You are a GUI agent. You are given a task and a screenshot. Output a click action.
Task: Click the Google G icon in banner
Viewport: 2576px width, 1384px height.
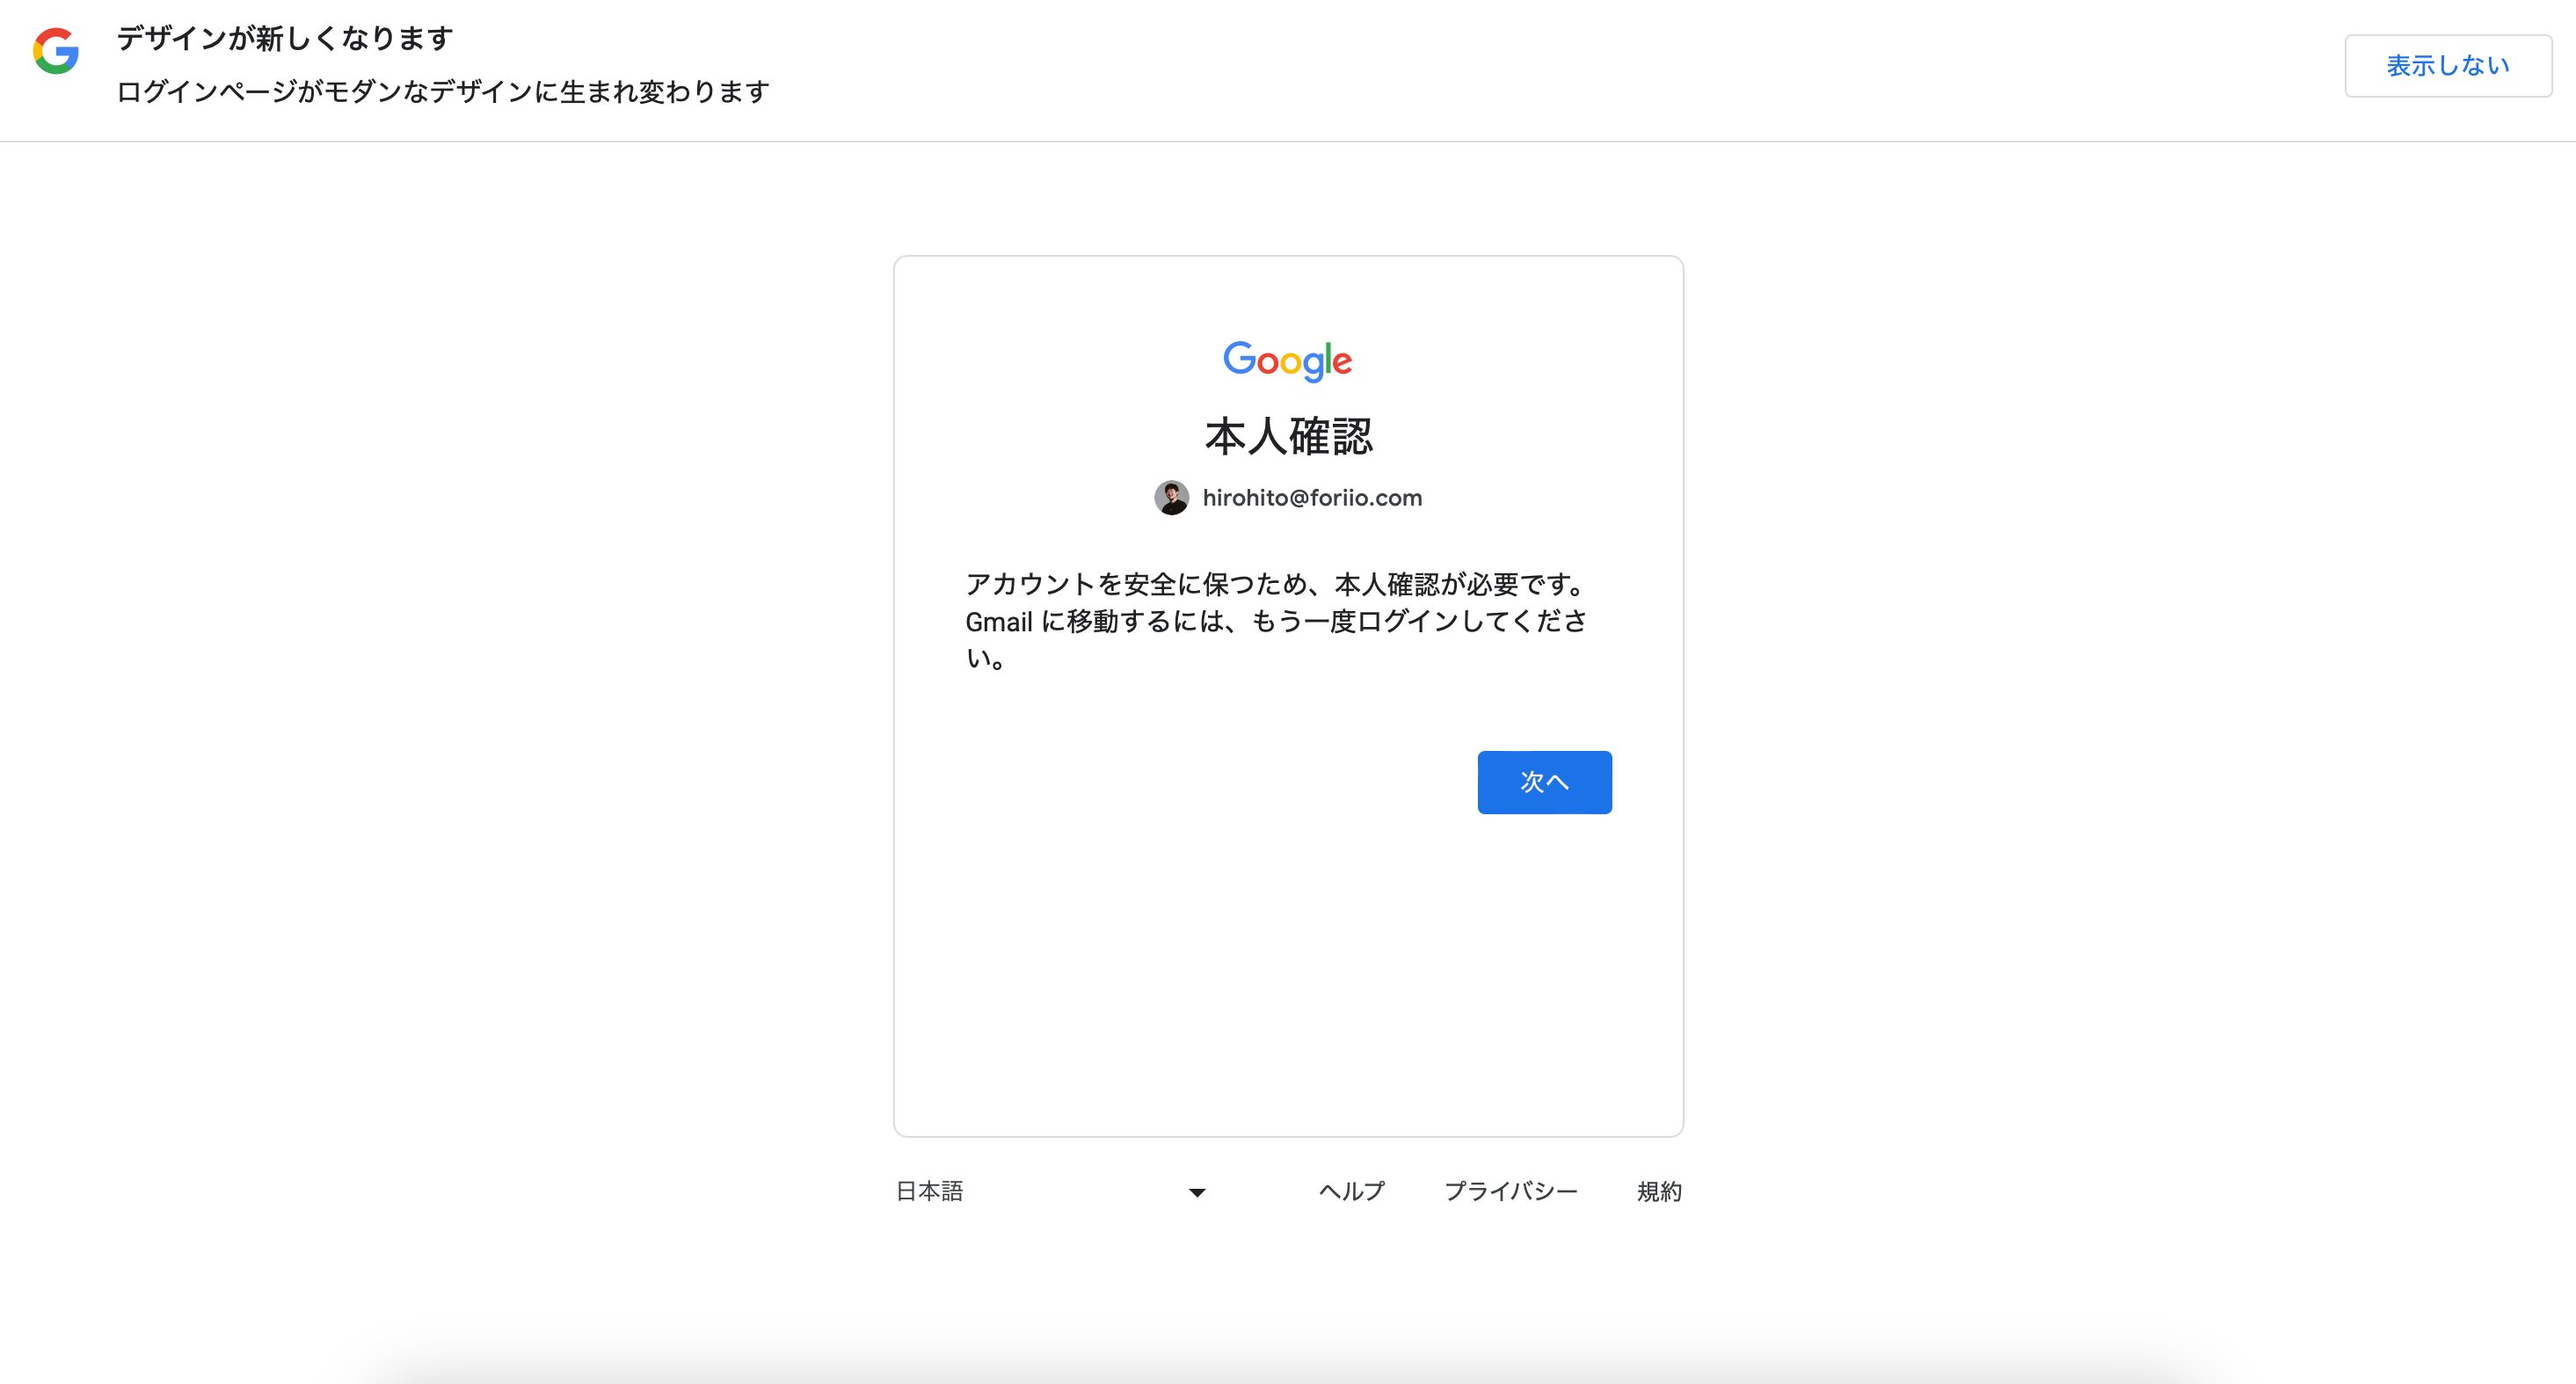56,51
